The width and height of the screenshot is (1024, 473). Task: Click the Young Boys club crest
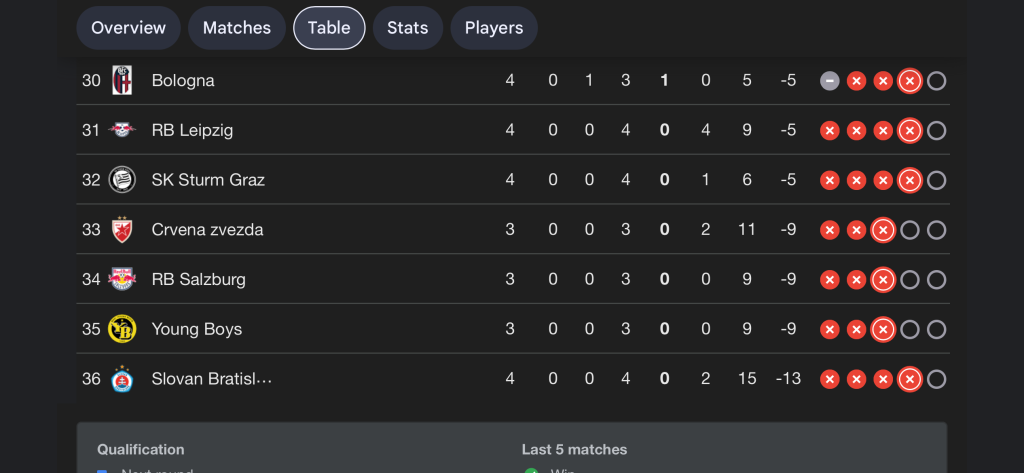click(x=122, y=329)
